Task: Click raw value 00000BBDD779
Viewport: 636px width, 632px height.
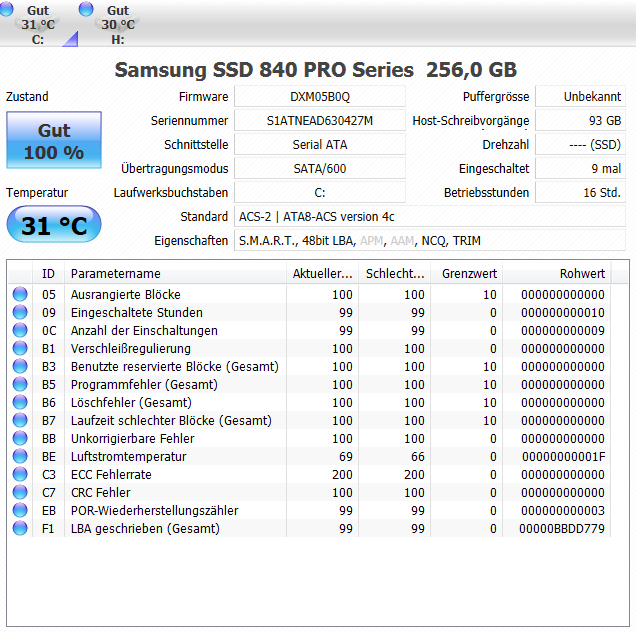Action: point(562,529)
